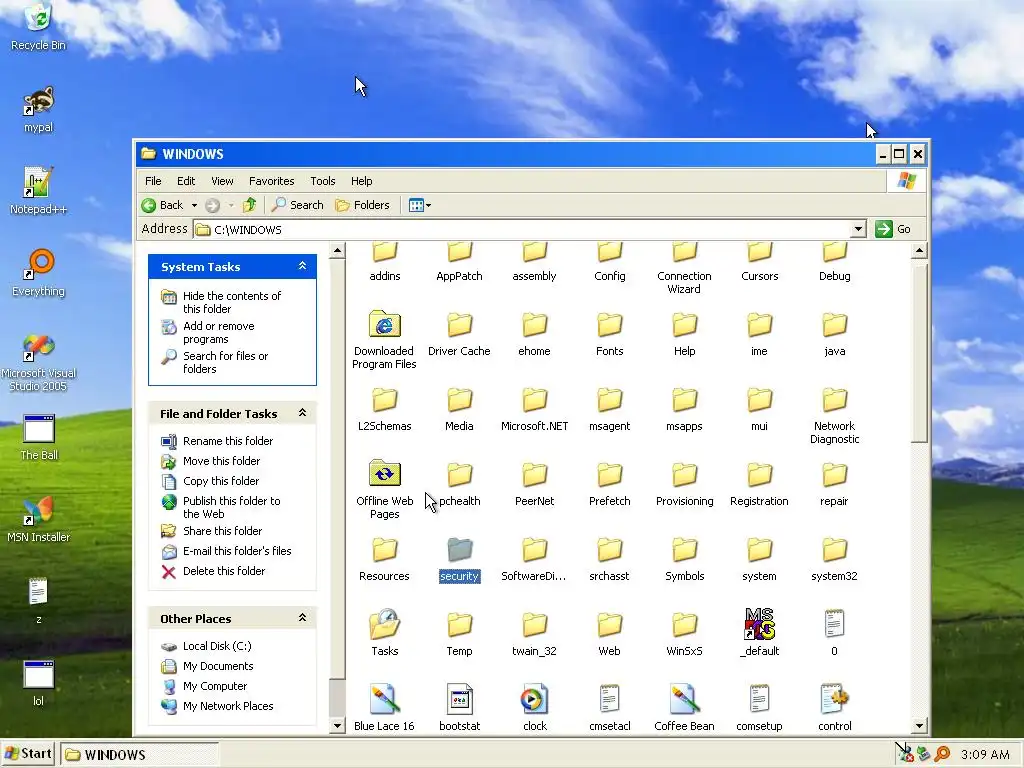Toggle the Folders pane button
The width and height of the screenshot is (1024, 768).
coord(362,205)
